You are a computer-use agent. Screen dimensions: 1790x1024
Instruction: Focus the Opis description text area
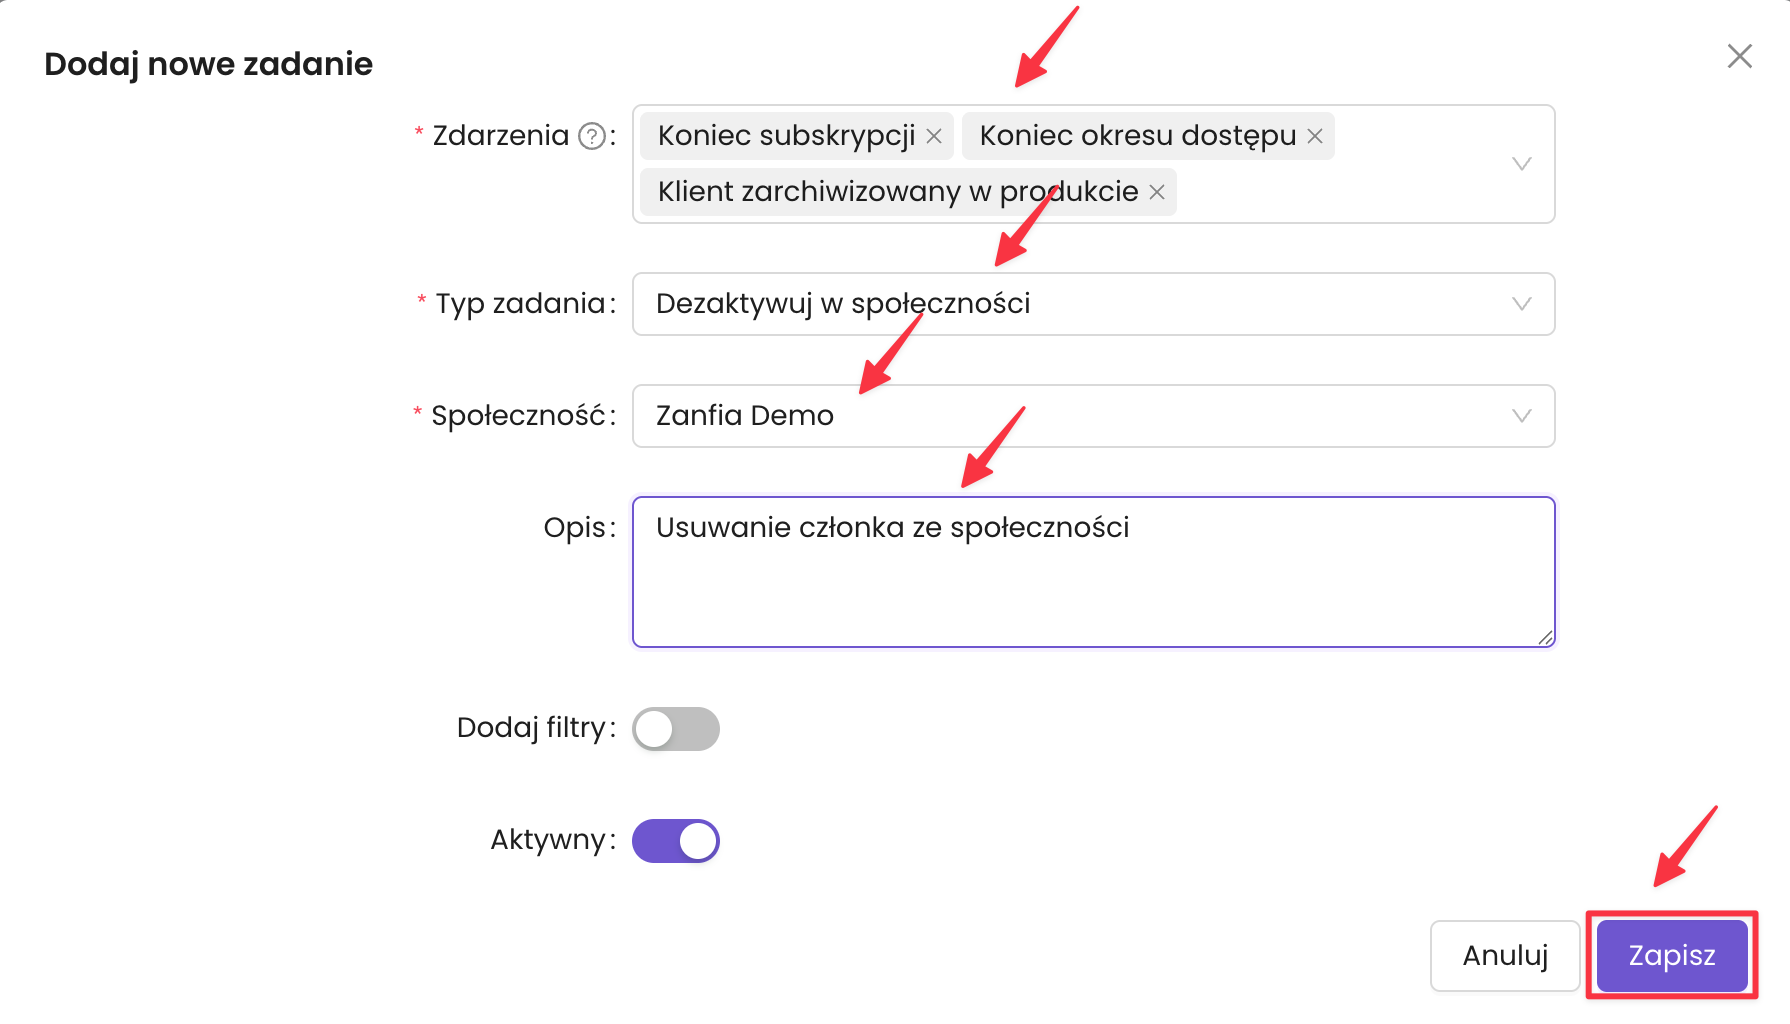1092,585
